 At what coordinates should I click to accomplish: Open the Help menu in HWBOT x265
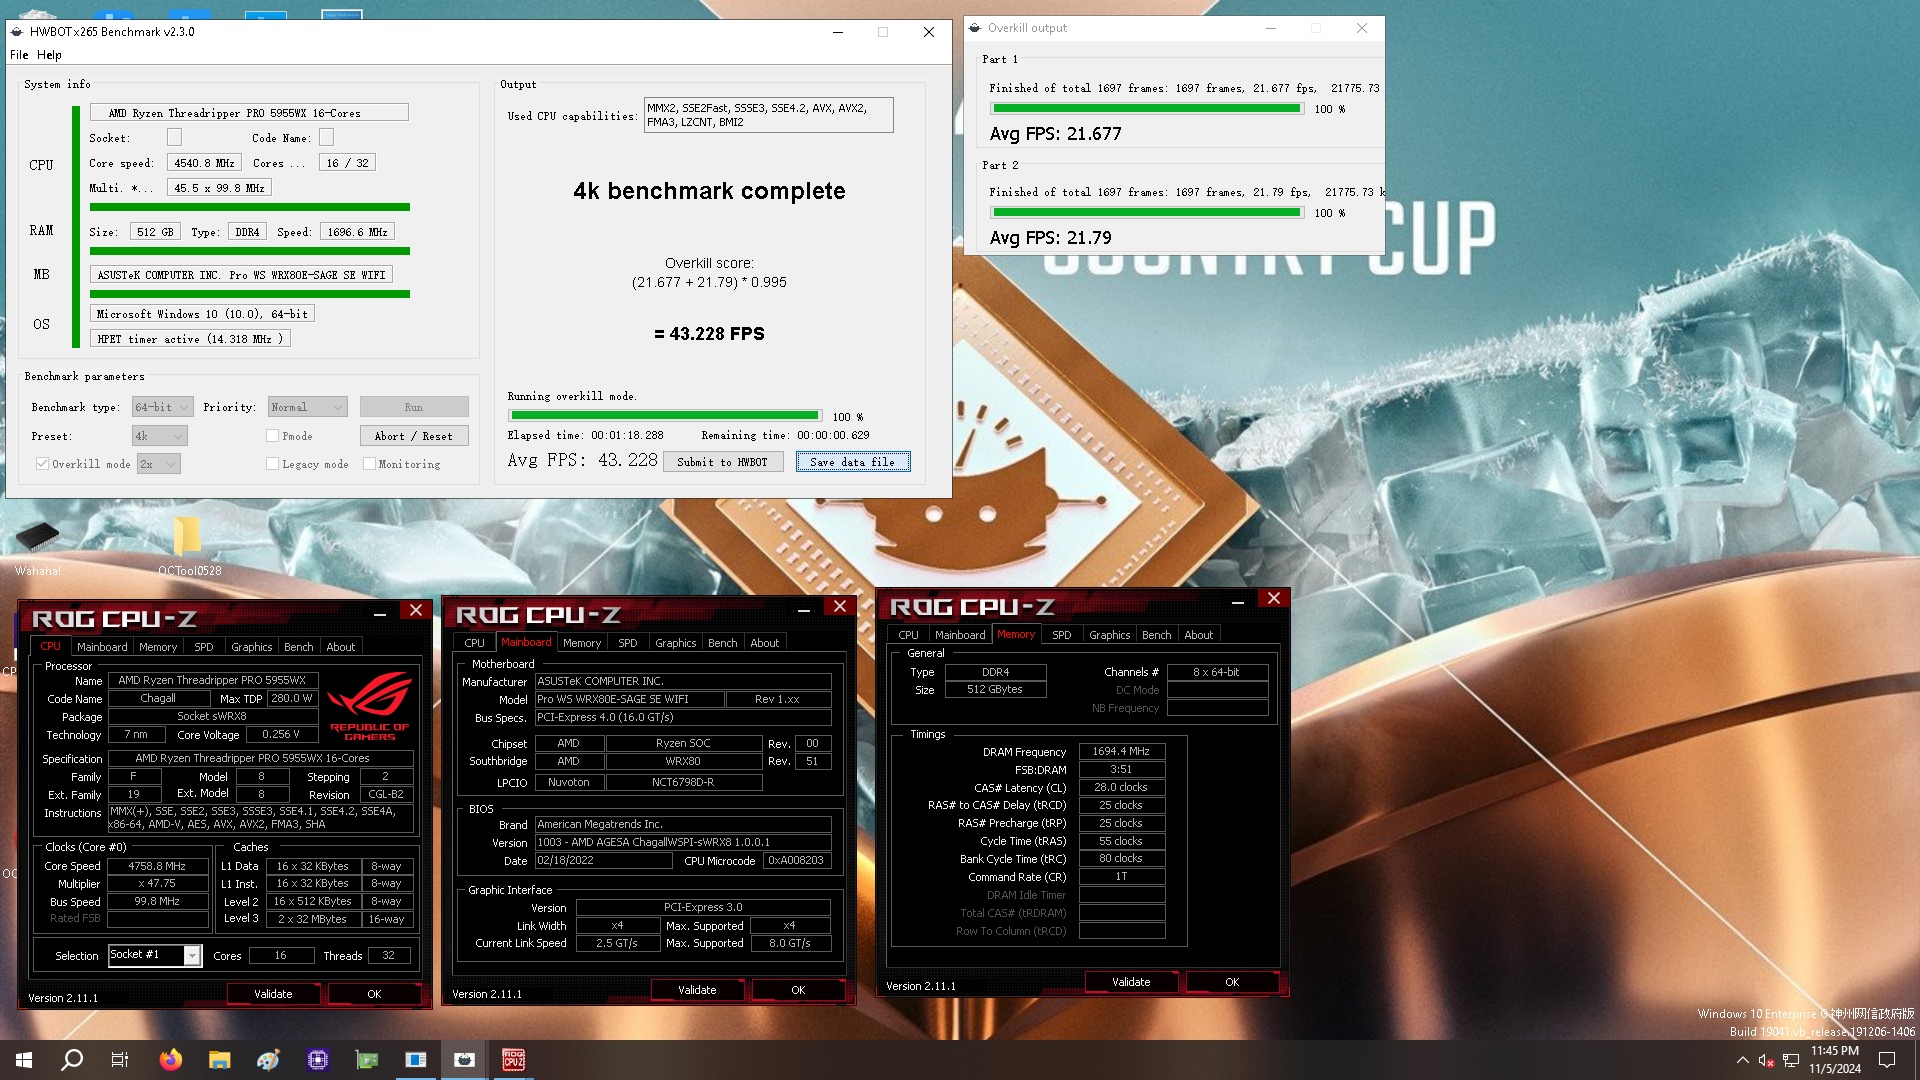click(x=49, y=55)
